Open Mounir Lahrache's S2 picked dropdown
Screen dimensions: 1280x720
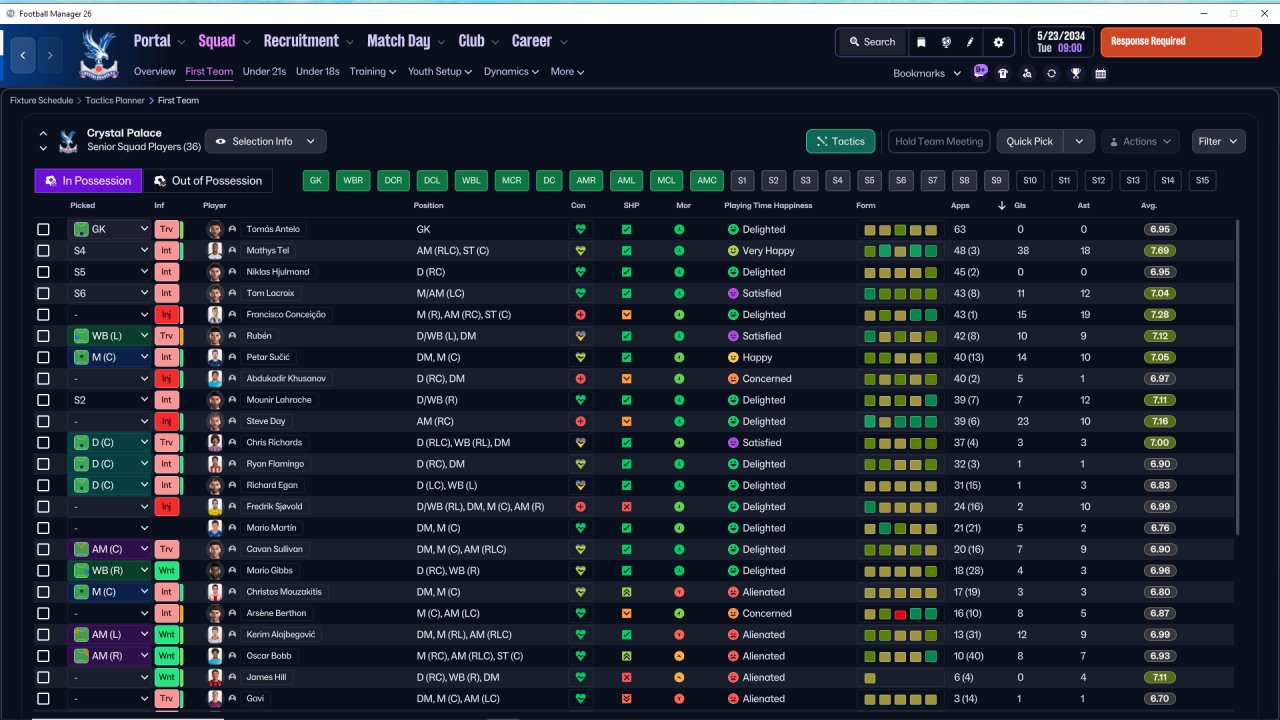109,400
